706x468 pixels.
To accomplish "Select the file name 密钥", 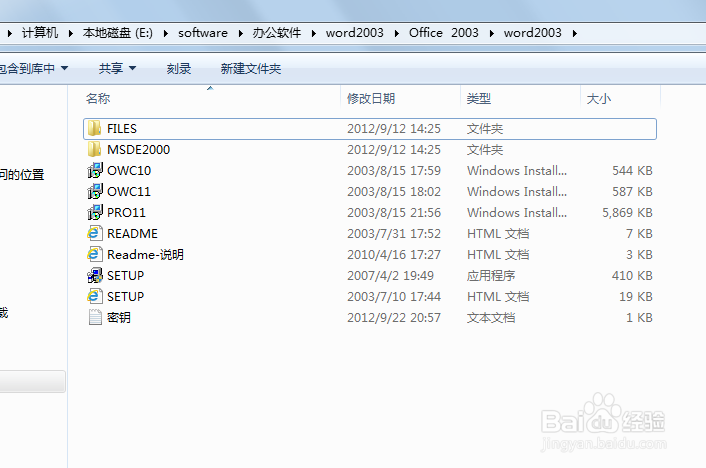I will (x=119, y=318).
